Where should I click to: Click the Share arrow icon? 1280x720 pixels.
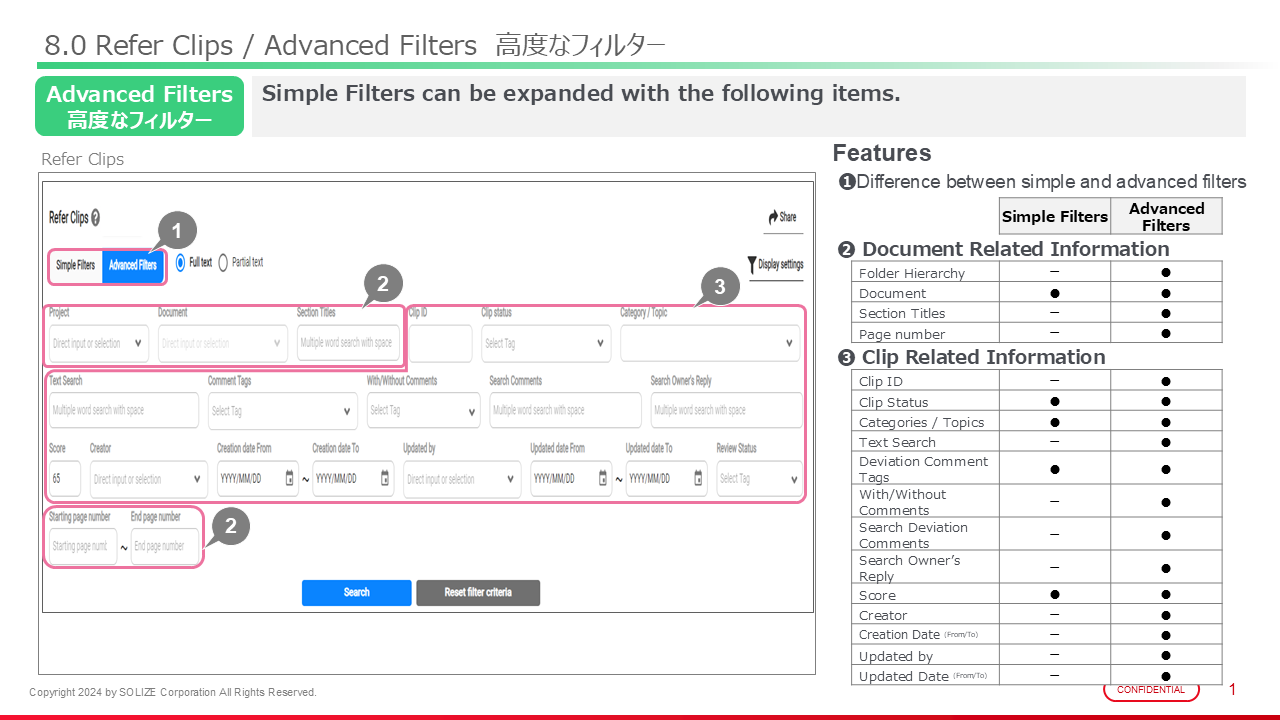pos(773,217)
